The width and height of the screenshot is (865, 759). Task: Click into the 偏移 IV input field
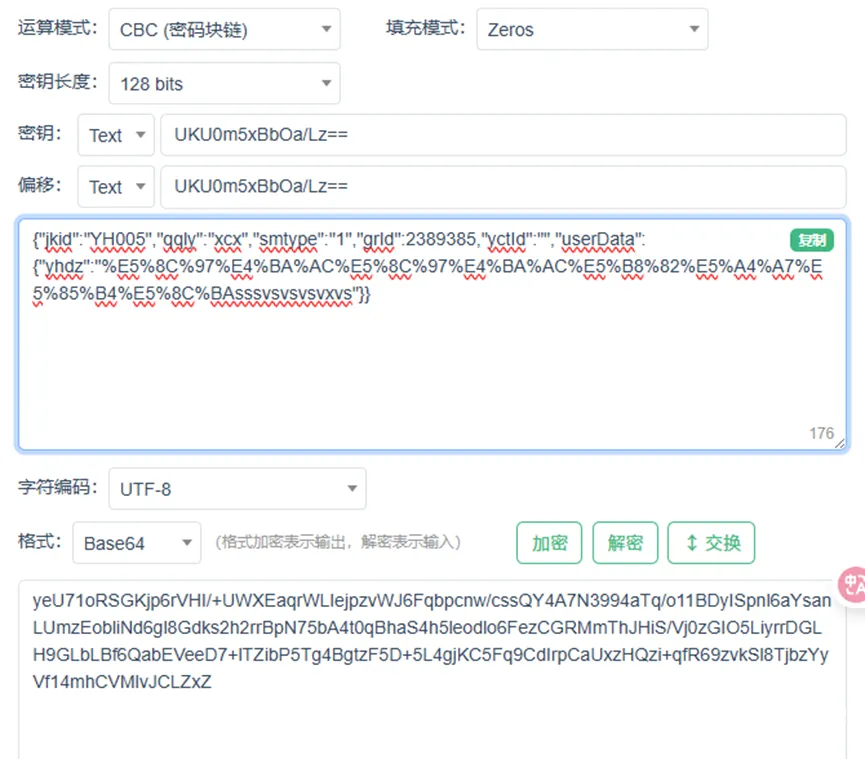500,187
